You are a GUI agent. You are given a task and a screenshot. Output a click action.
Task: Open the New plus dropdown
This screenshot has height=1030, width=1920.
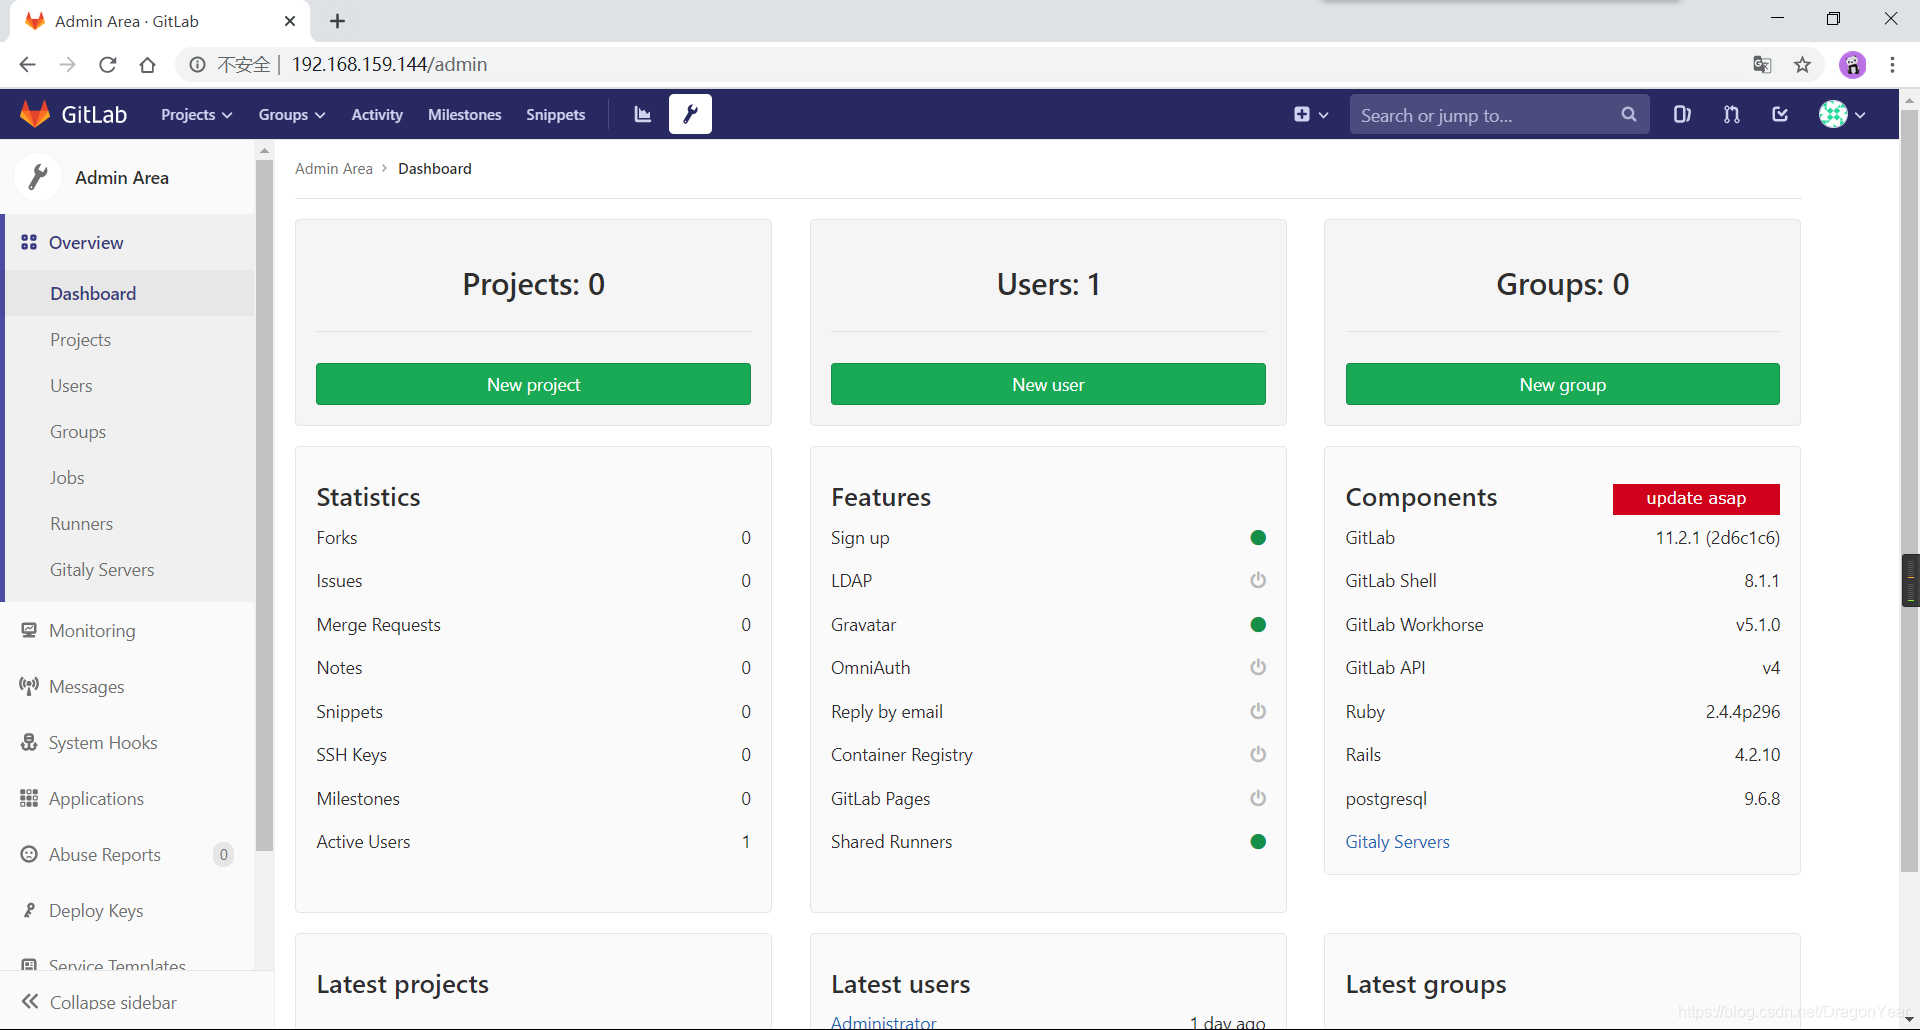(x=1311, y=114)
